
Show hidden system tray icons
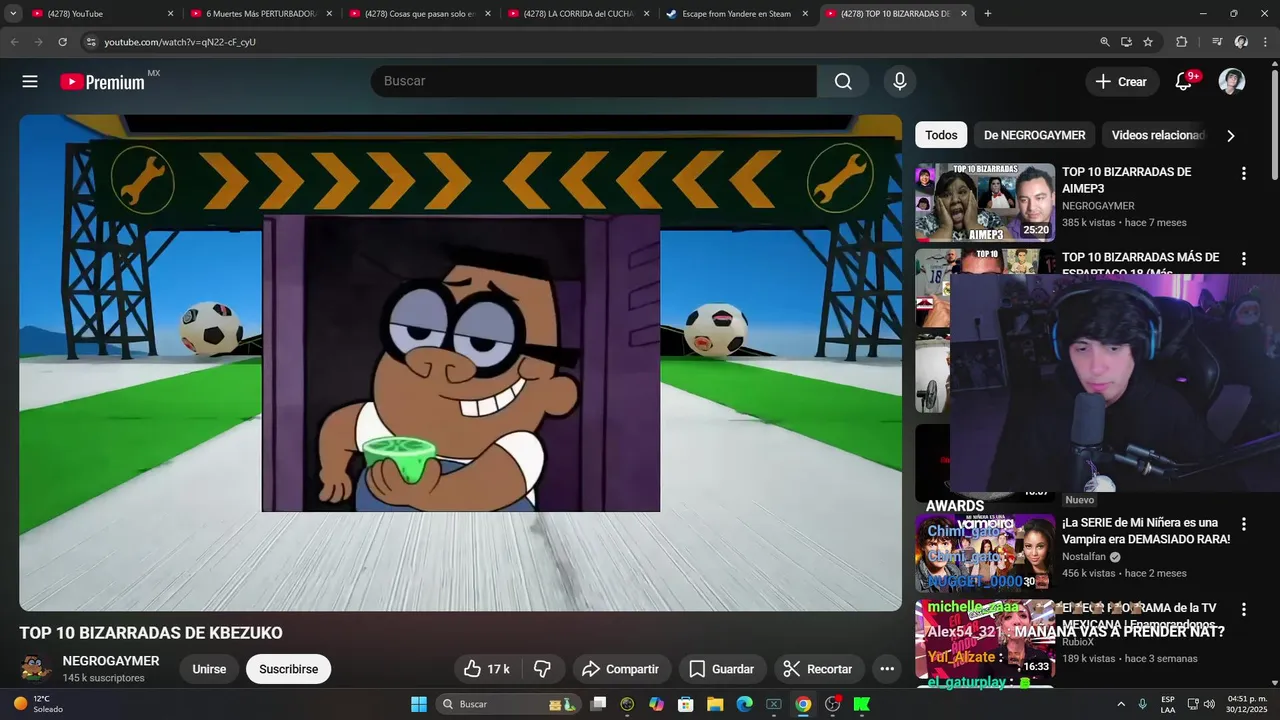point(1120,704)
